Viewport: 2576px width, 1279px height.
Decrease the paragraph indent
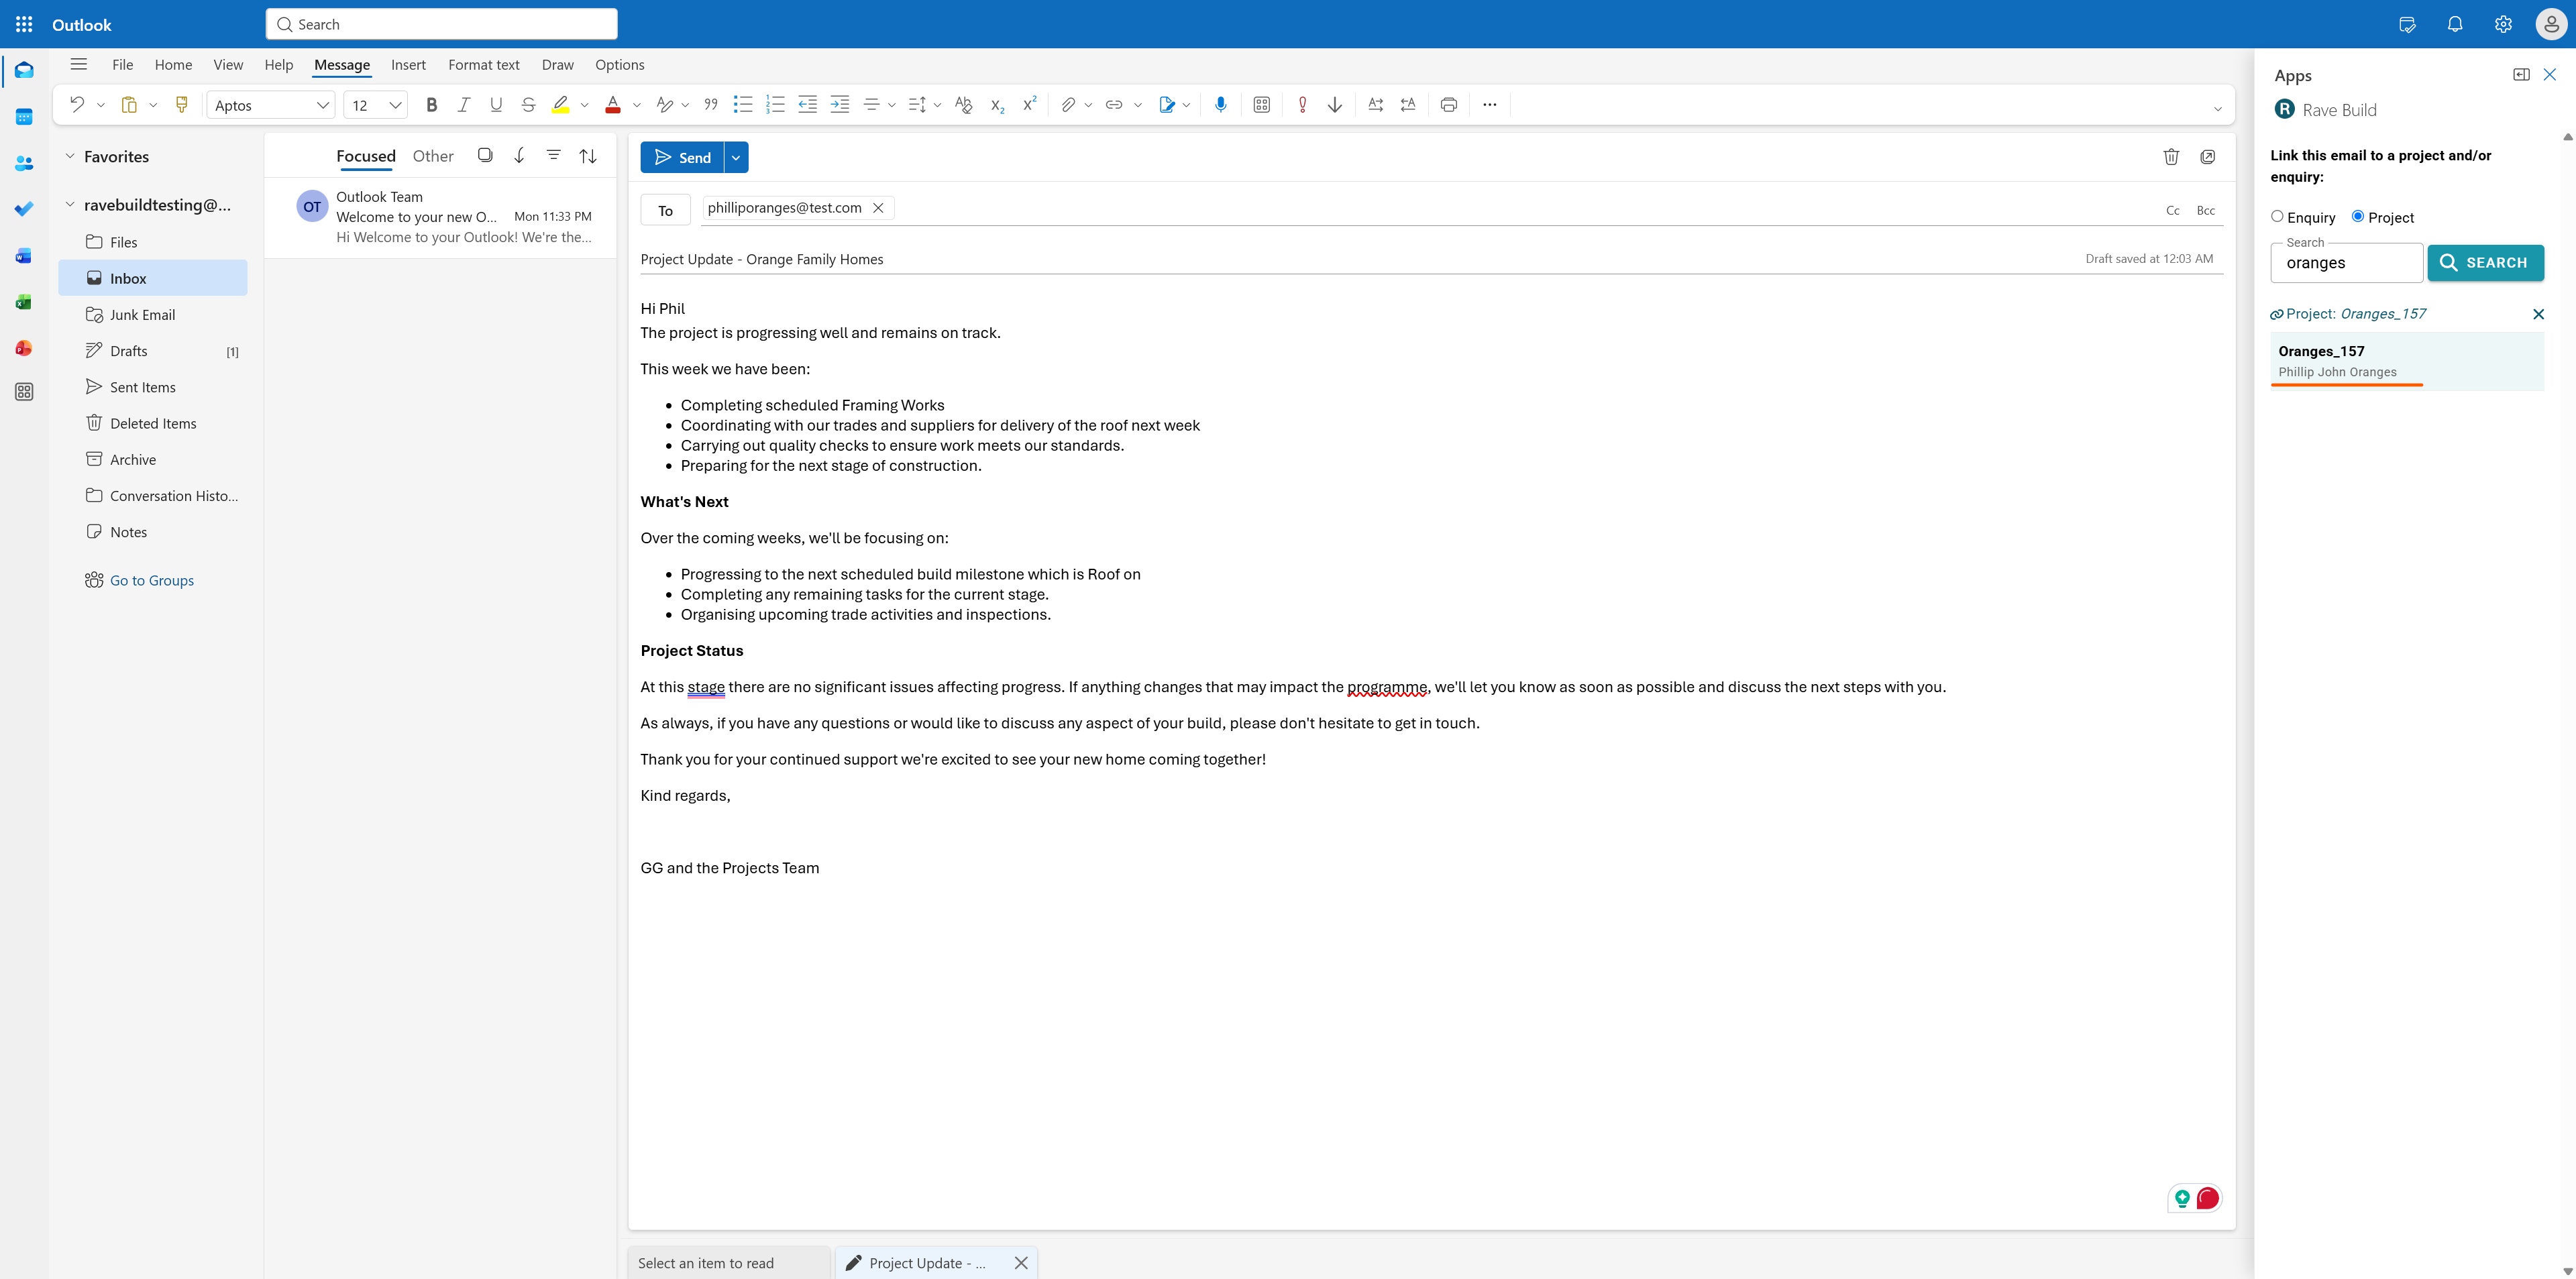pyautogui.click(x=807, y=105)
